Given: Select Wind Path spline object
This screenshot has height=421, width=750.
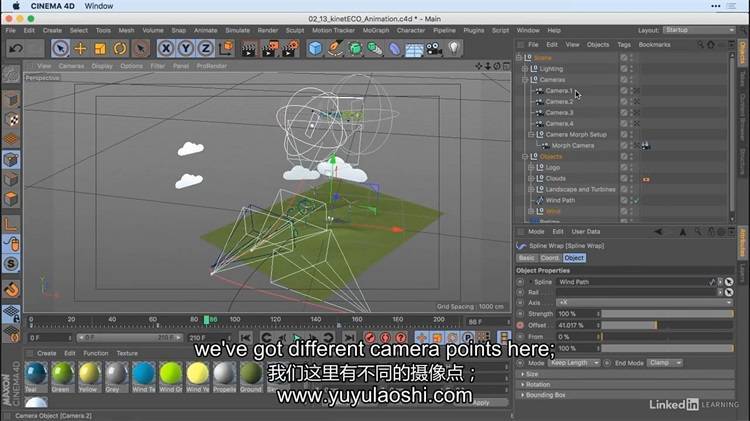Looking at the screenshot, I should 560,200.
